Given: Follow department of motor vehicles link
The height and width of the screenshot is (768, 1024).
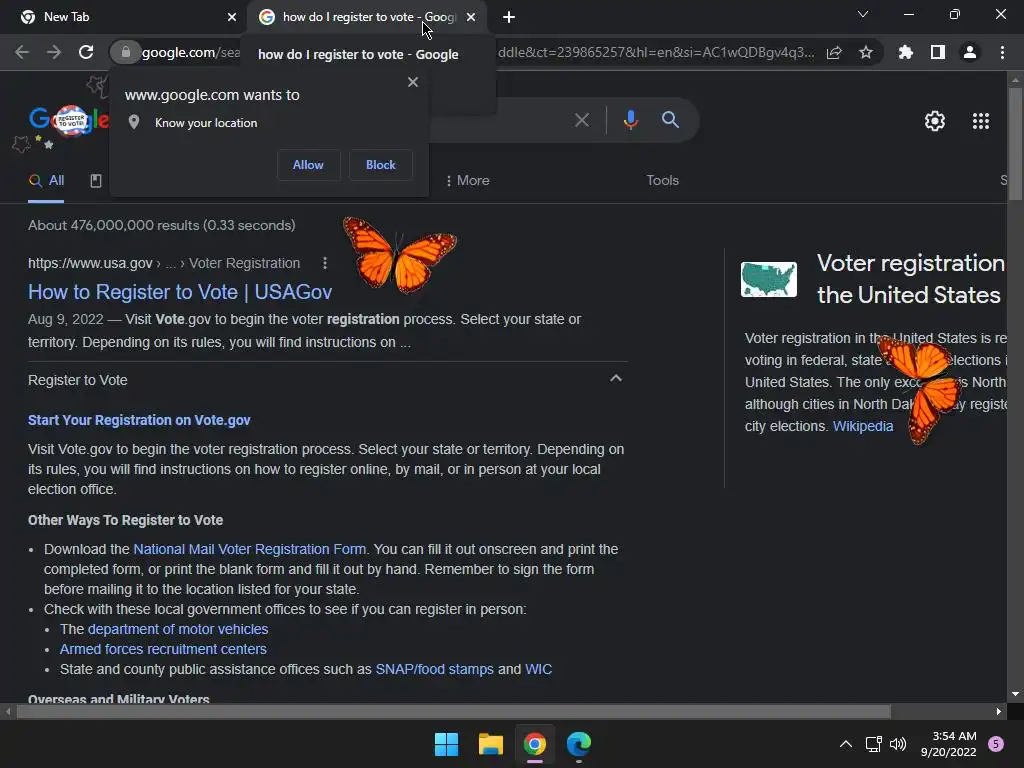Looking at the screenshot, I should click(x=178, y=630).
